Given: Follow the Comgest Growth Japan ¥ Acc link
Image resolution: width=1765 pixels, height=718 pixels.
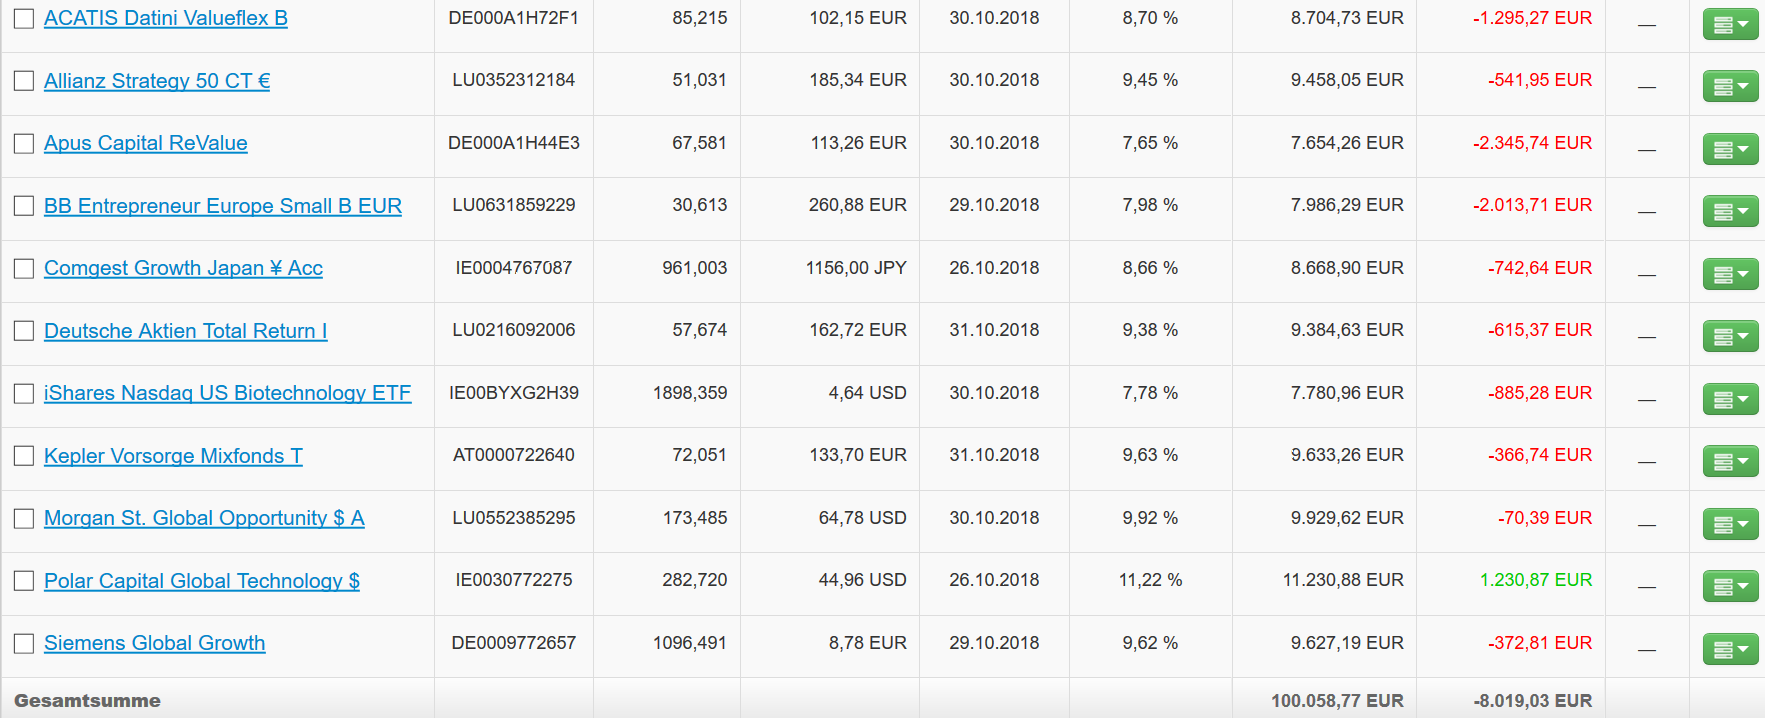Looking at the screenshot, I should 183,268.
